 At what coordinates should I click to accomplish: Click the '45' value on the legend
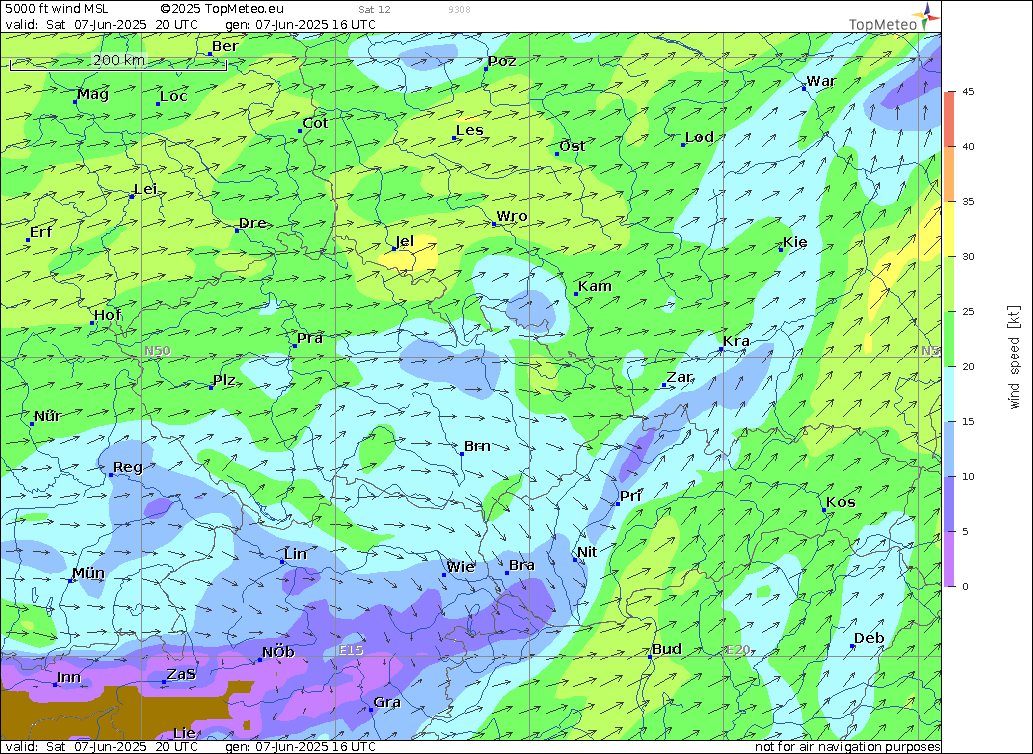point(968,92)
